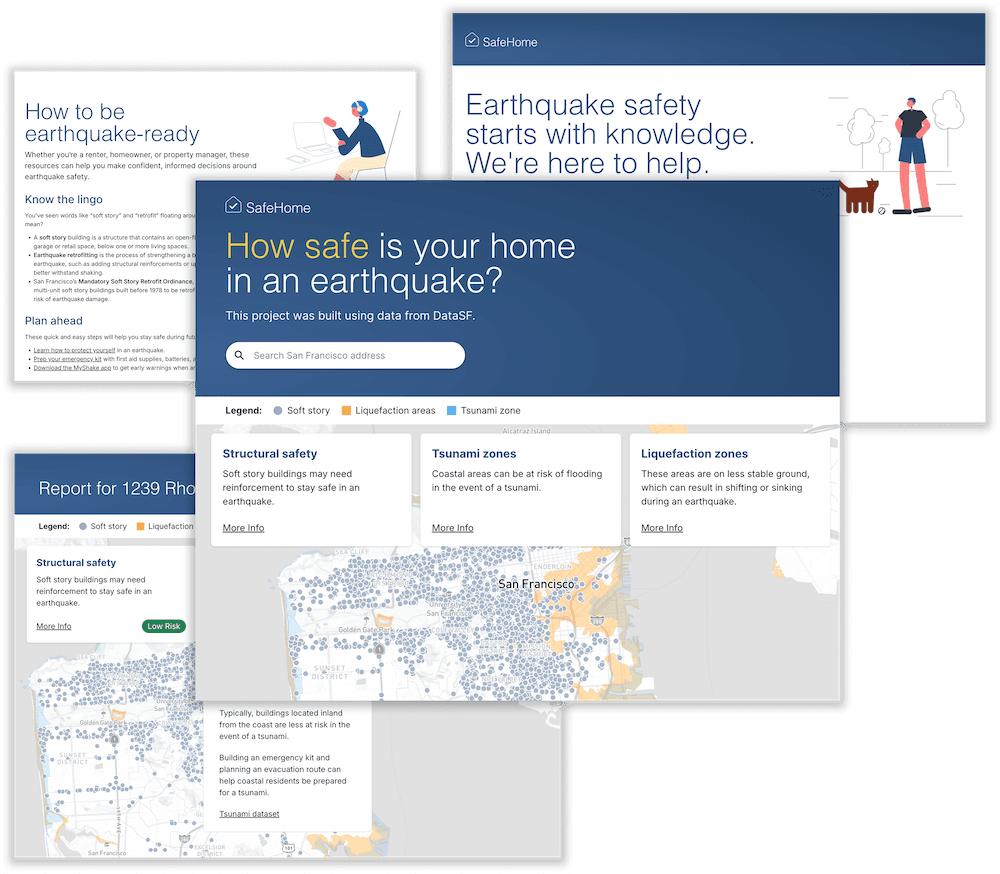This screenshot has height=874, width=1000.
Task: Click 'How safe is your home' headline
Action: (x=401, y=263)
